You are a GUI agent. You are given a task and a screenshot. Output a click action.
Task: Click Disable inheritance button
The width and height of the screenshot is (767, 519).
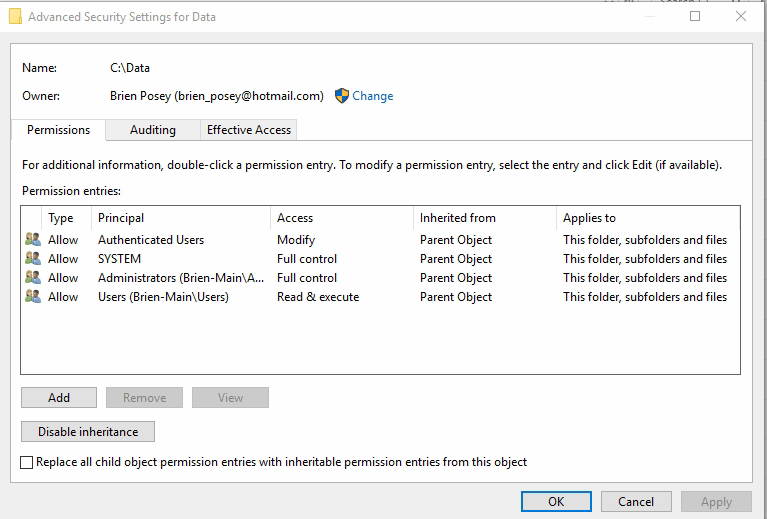pos(88,432)
